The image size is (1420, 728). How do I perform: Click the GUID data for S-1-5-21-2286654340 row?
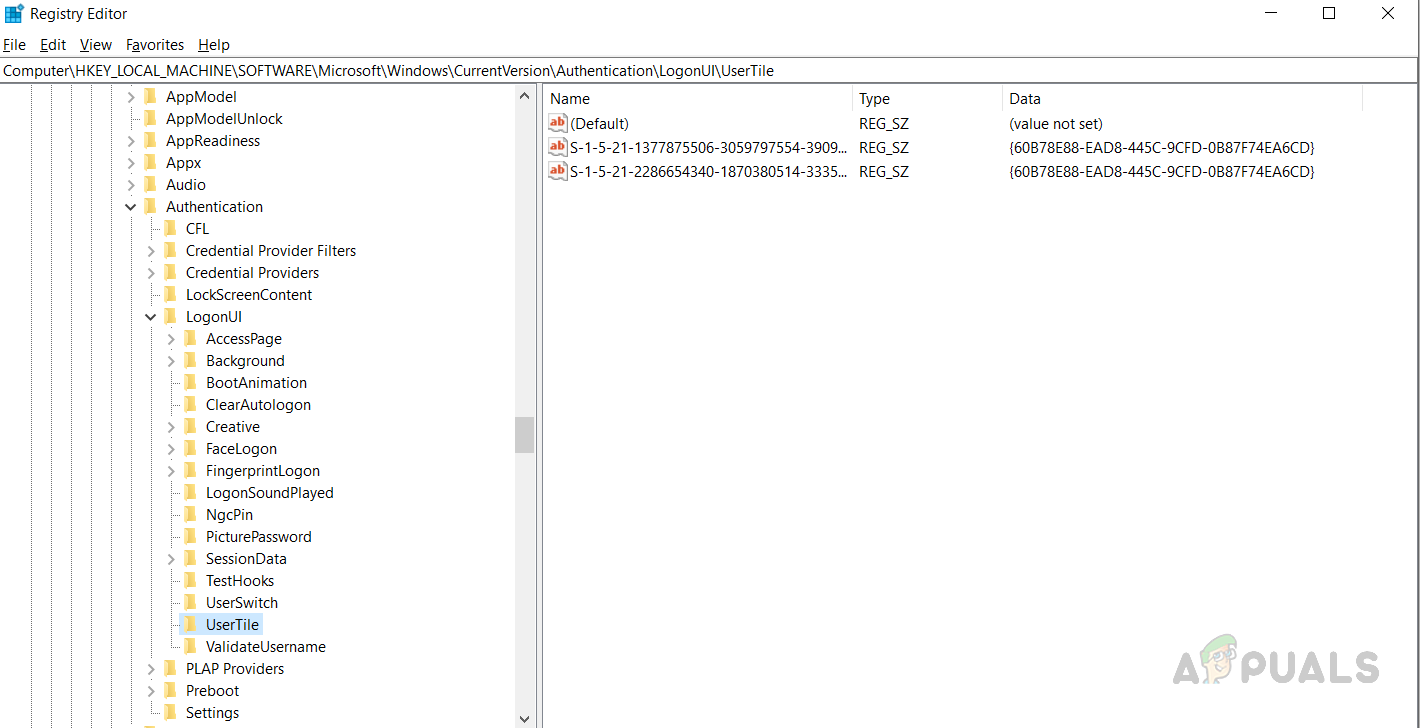(x=1162, y=172)
